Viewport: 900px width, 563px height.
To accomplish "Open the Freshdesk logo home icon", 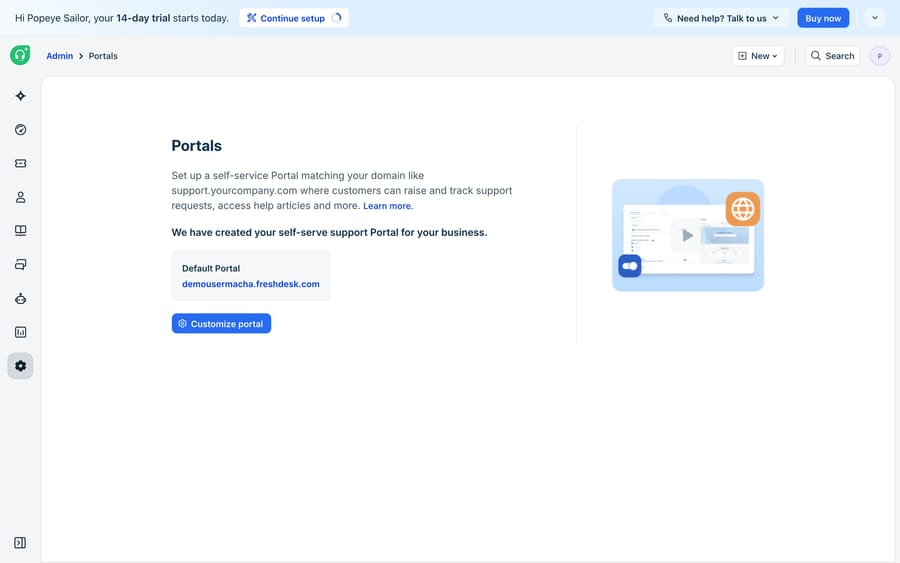I will click(x=20, y=55).
